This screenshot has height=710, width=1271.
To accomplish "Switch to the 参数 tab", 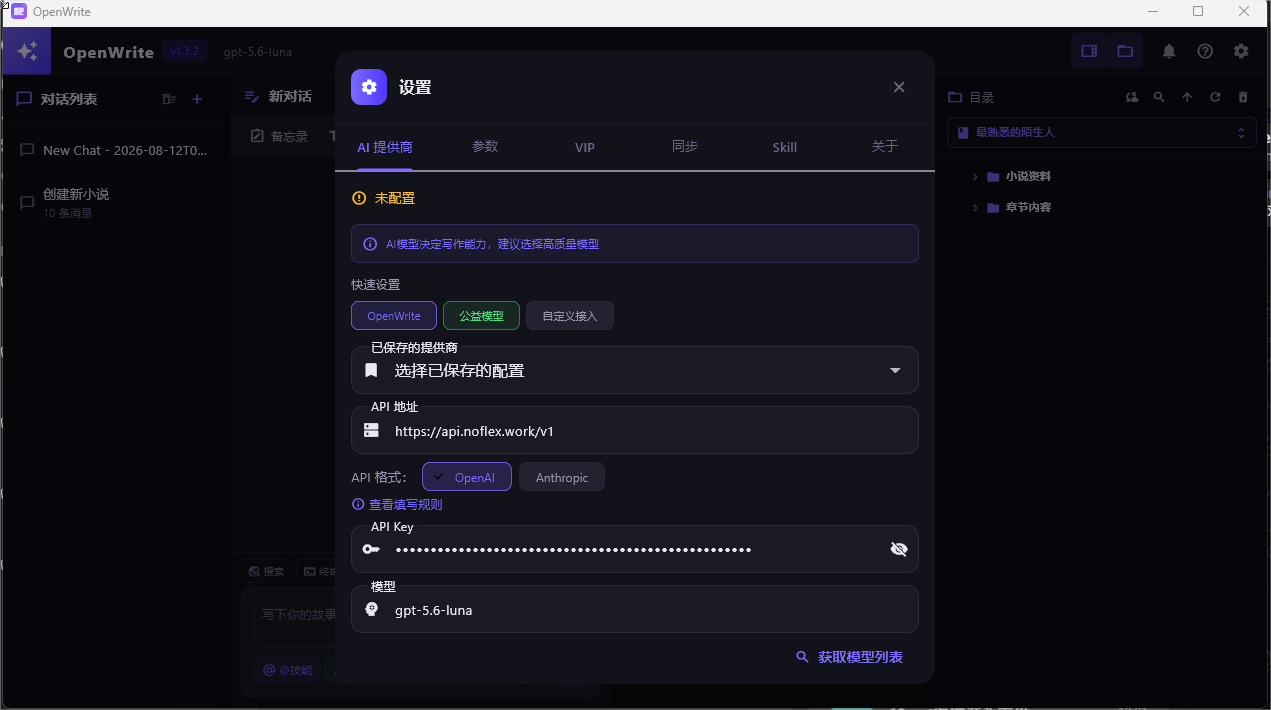I will pos(485,147).
